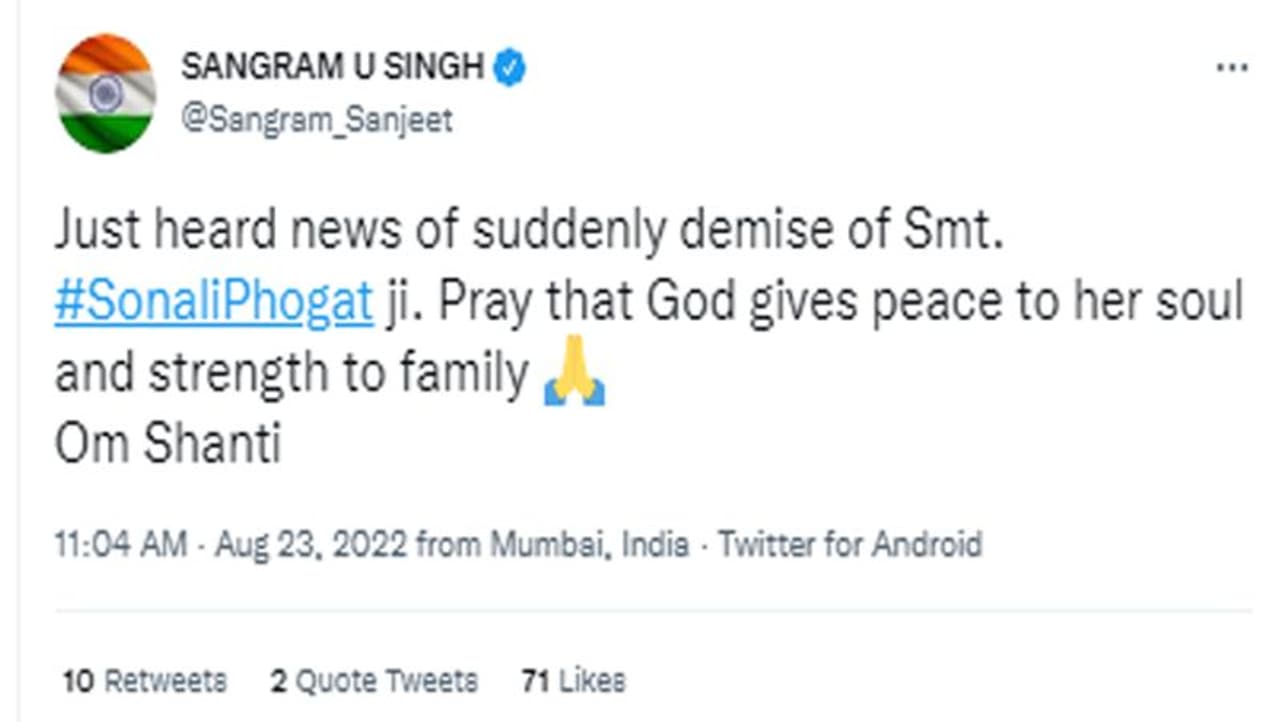Show the 71 Likes list
Image resolution: width=1280 pixels, height=722 pixels.
click(573, 681)
